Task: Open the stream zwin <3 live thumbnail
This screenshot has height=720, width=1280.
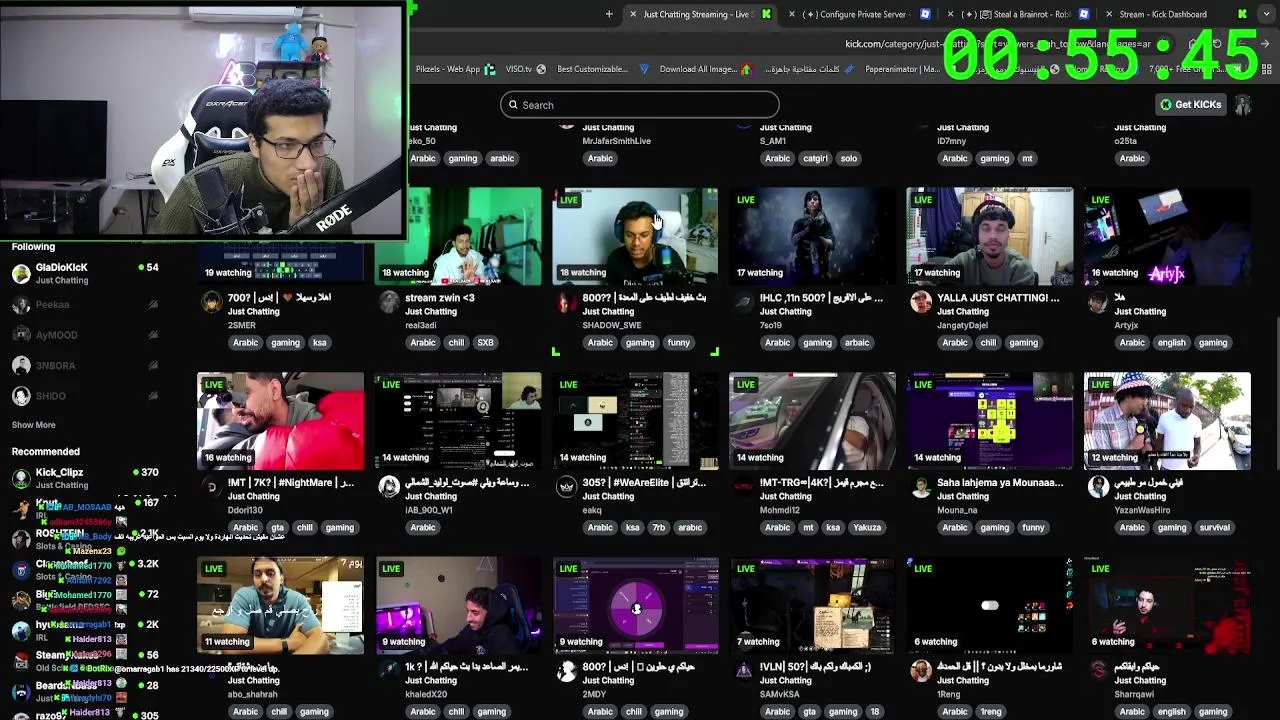Action: click(458, 236)
